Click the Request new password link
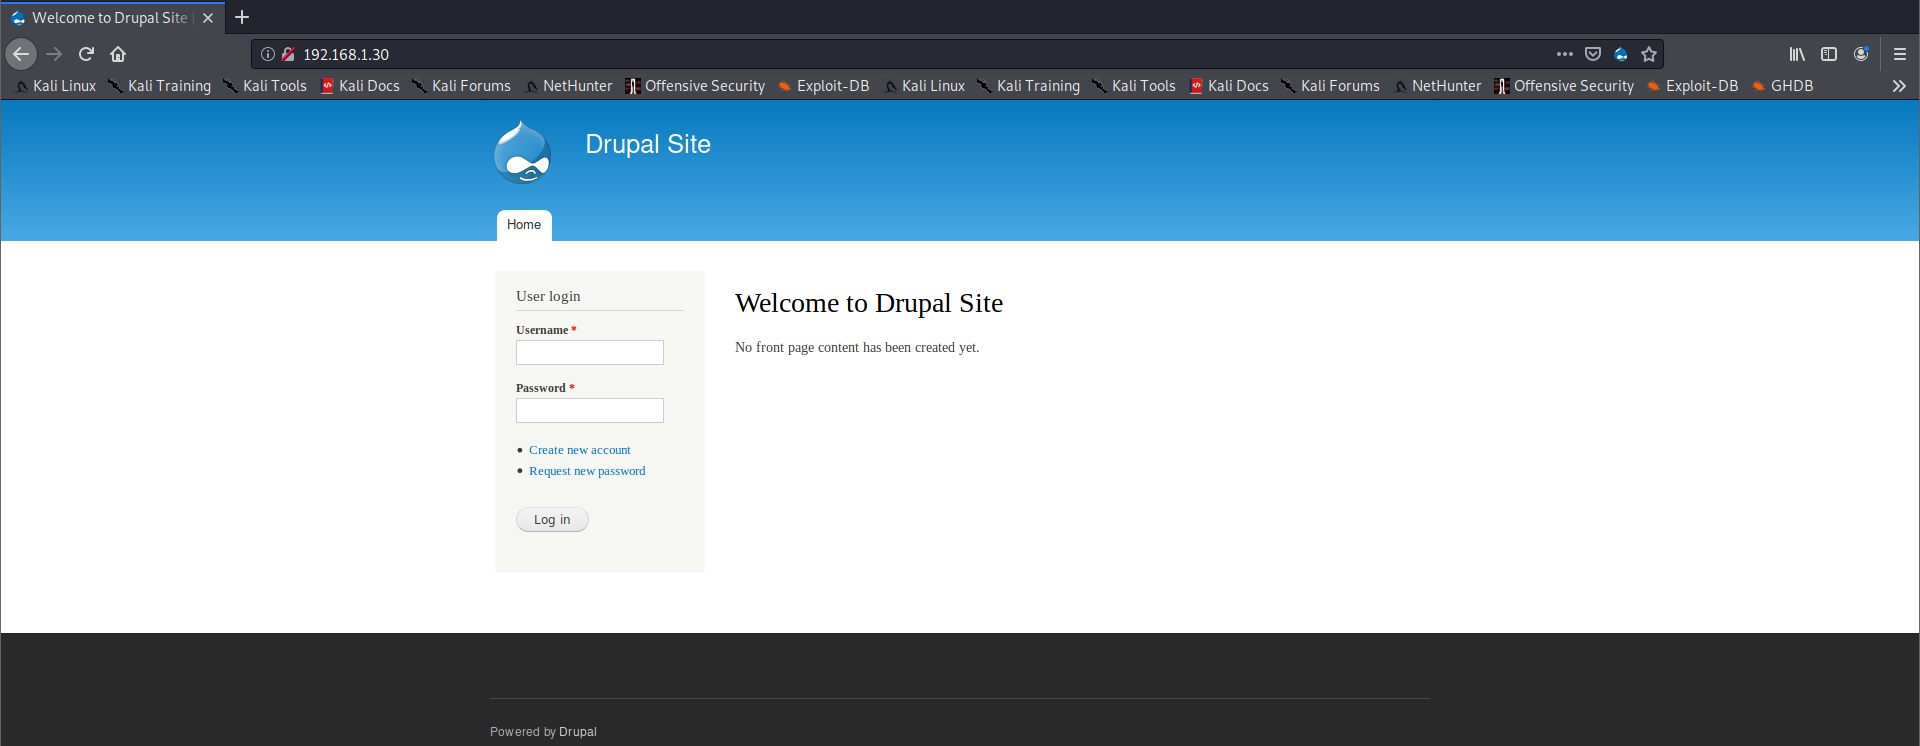1920x746 pixels. [x=587, y=471]
